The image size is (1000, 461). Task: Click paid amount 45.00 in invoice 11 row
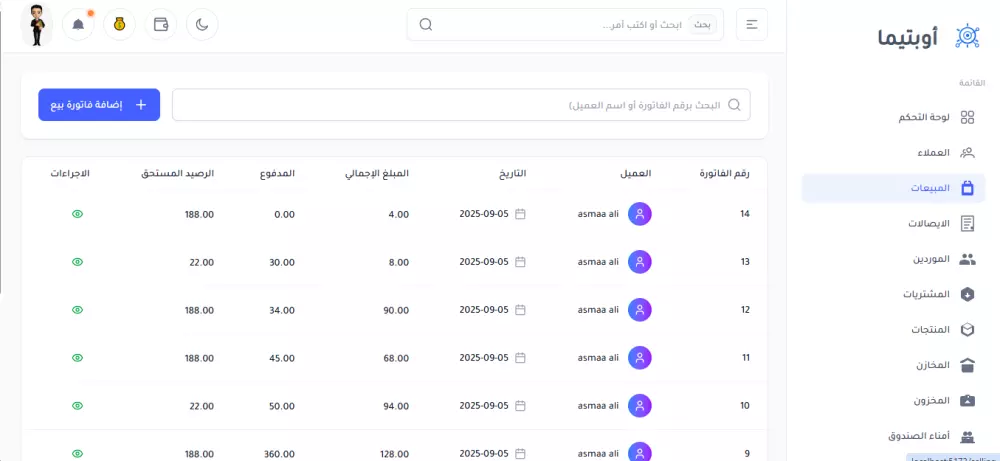tap(282, 358)
